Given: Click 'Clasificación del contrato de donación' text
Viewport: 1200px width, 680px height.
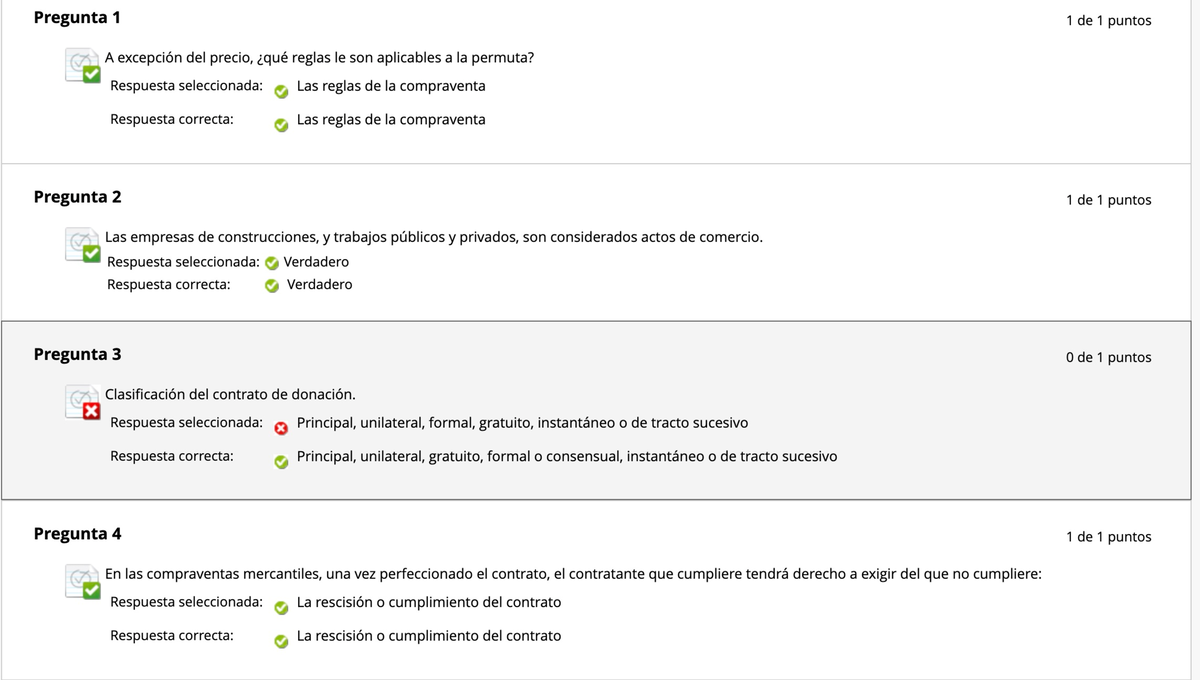Looking at the screenshot, I should pos(230,395).
